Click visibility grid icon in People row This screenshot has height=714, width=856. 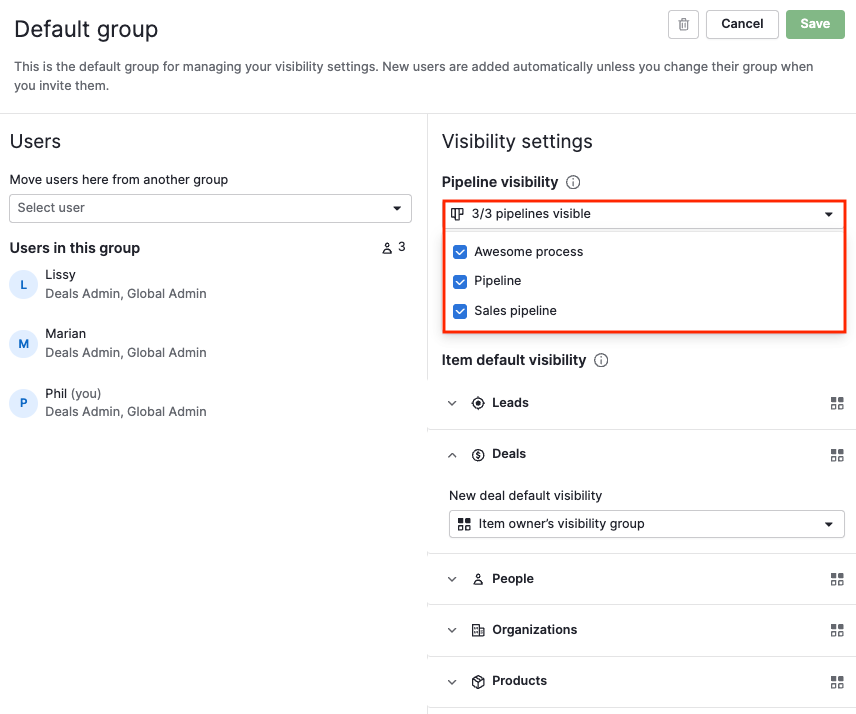836,579
